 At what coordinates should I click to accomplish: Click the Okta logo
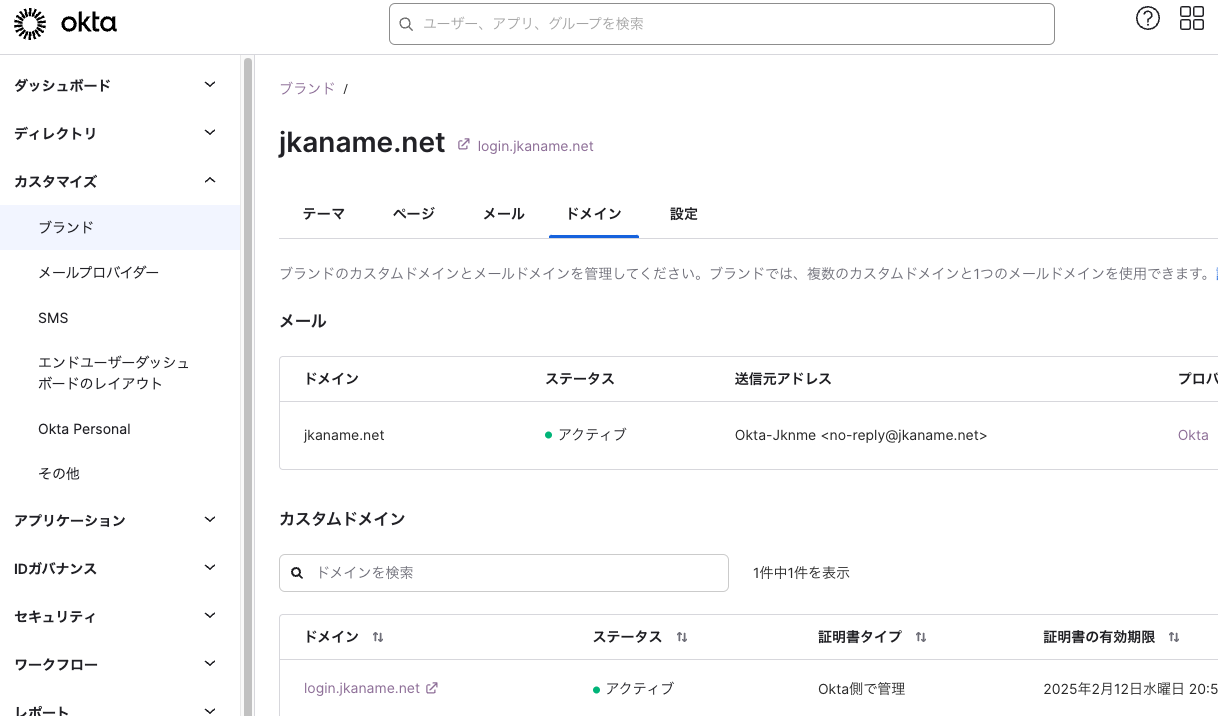[x=66, y=23]
